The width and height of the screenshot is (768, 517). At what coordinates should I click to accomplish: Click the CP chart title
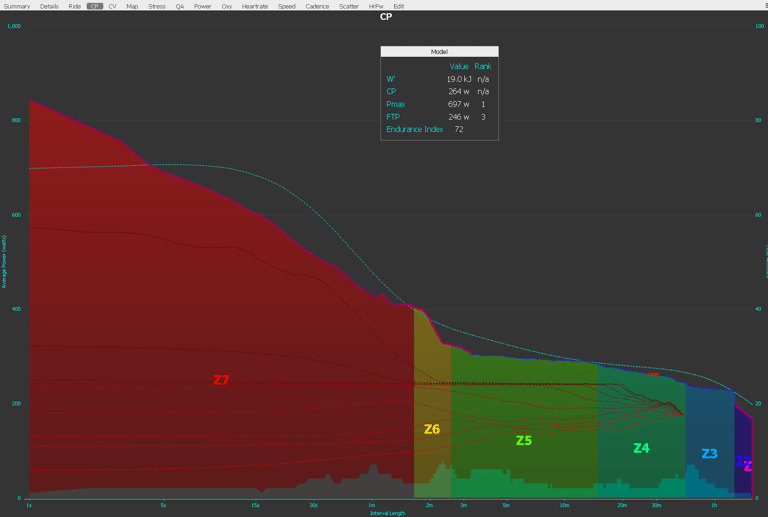[386, 17]
